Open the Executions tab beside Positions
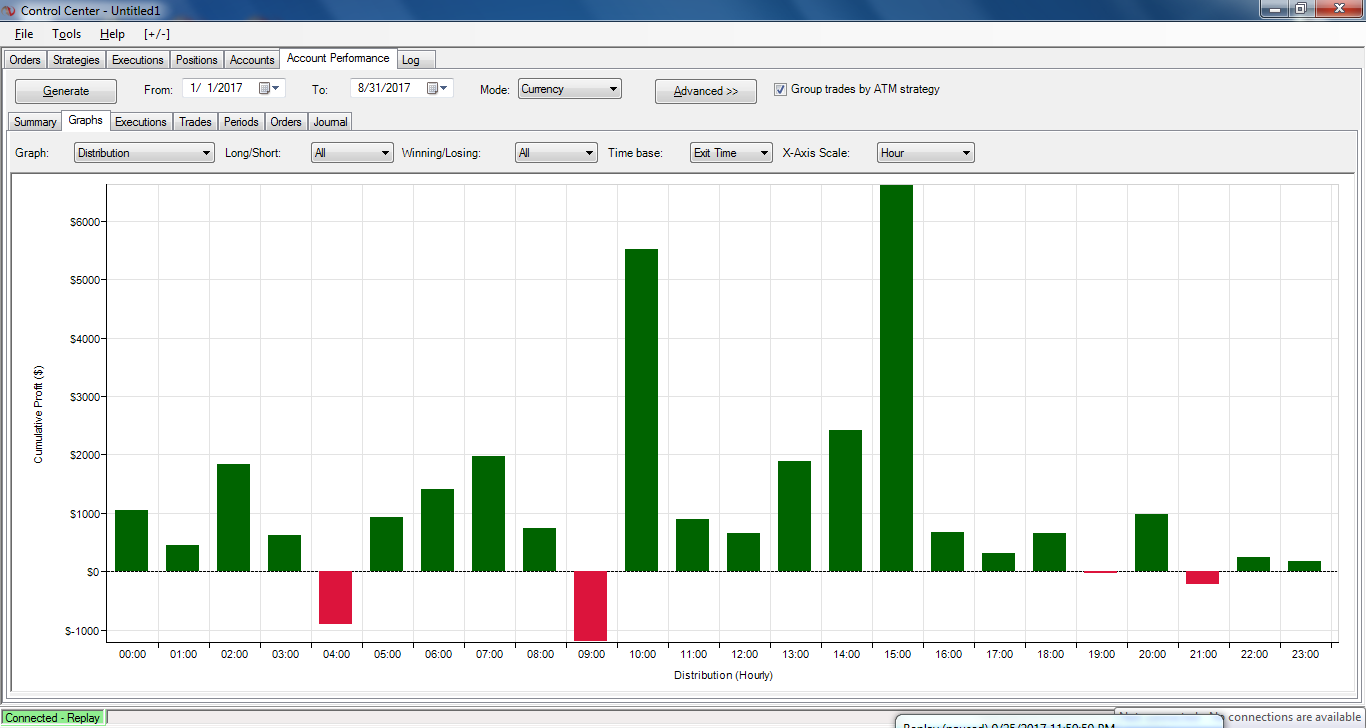The image size is (1366, 728). (x=138, y=60)
